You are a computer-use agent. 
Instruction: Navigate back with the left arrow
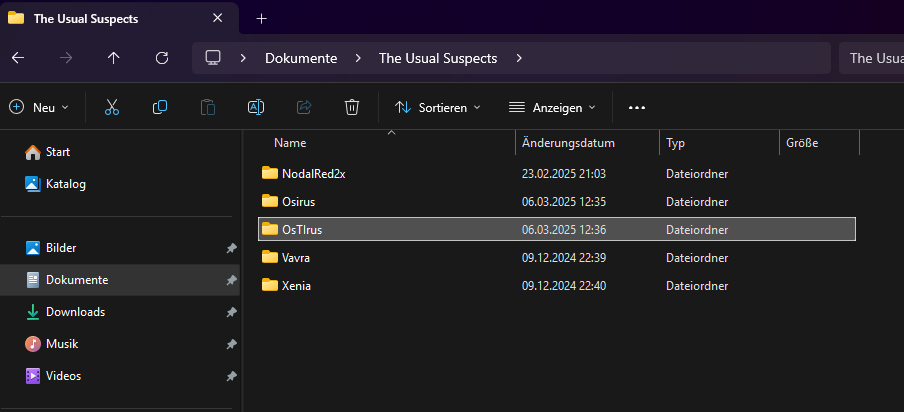pyautogui.click(x=17, y=58)
